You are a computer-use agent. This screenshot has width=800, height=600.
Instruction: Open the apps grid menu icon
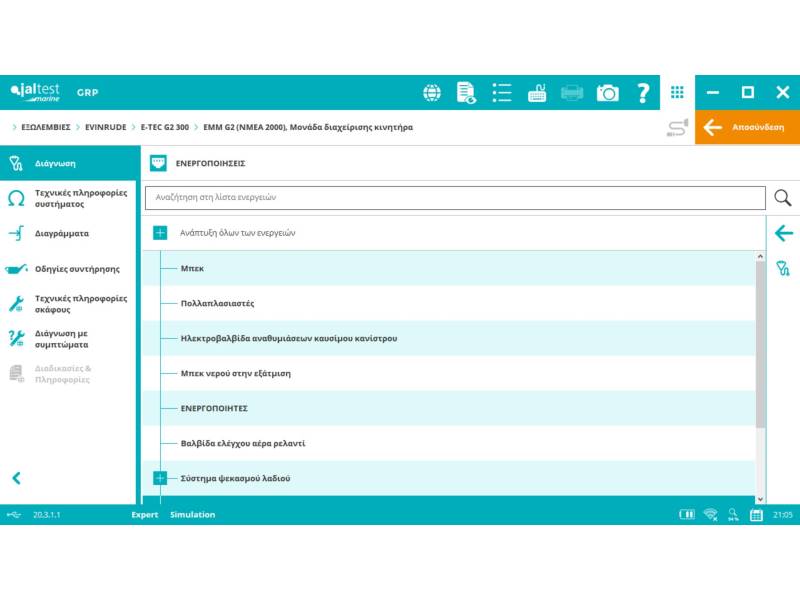coord(677,92)
